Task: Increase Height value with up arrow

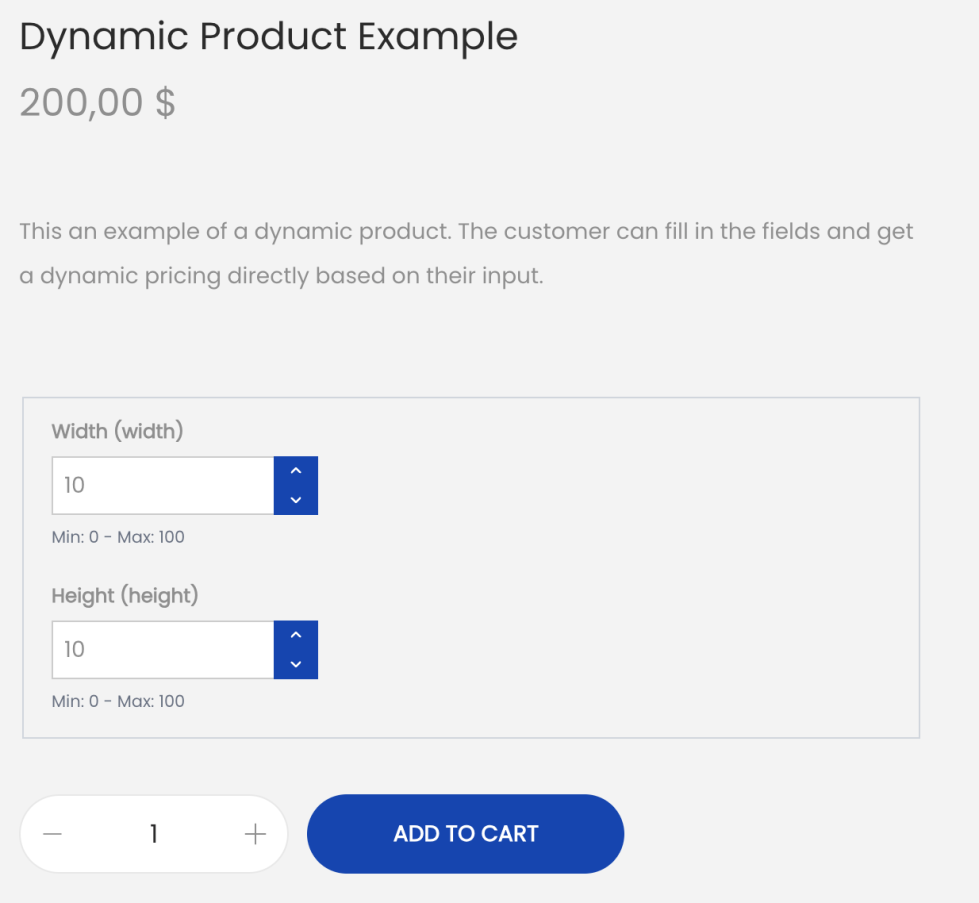Action: coord(295,635)
